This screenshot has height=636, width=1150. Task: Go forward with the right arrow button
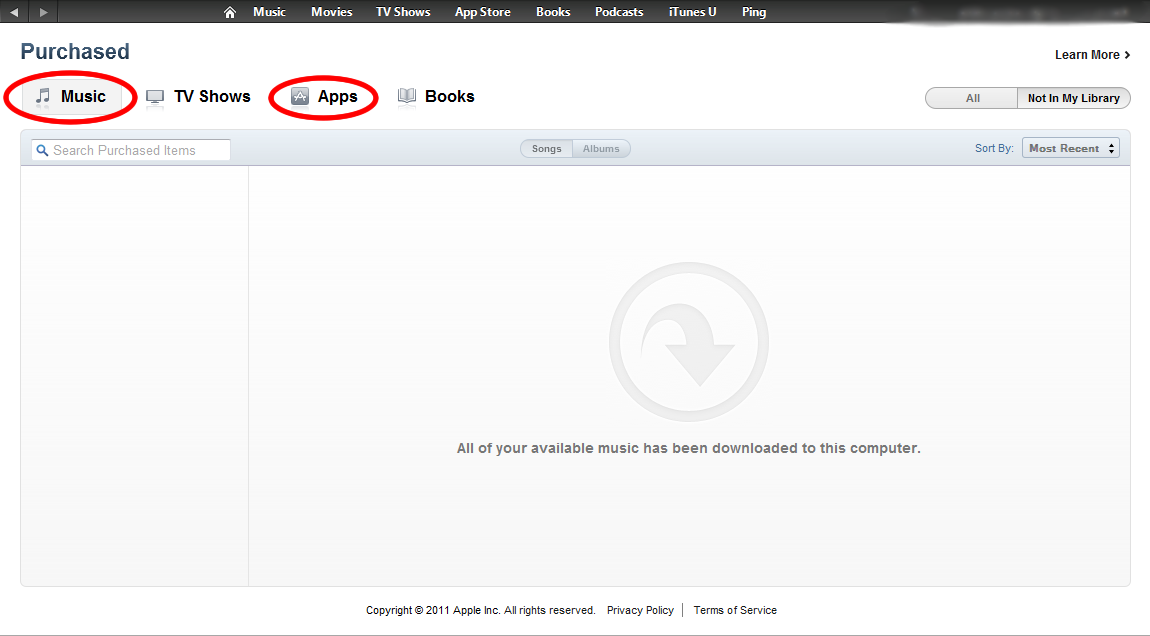43,12
